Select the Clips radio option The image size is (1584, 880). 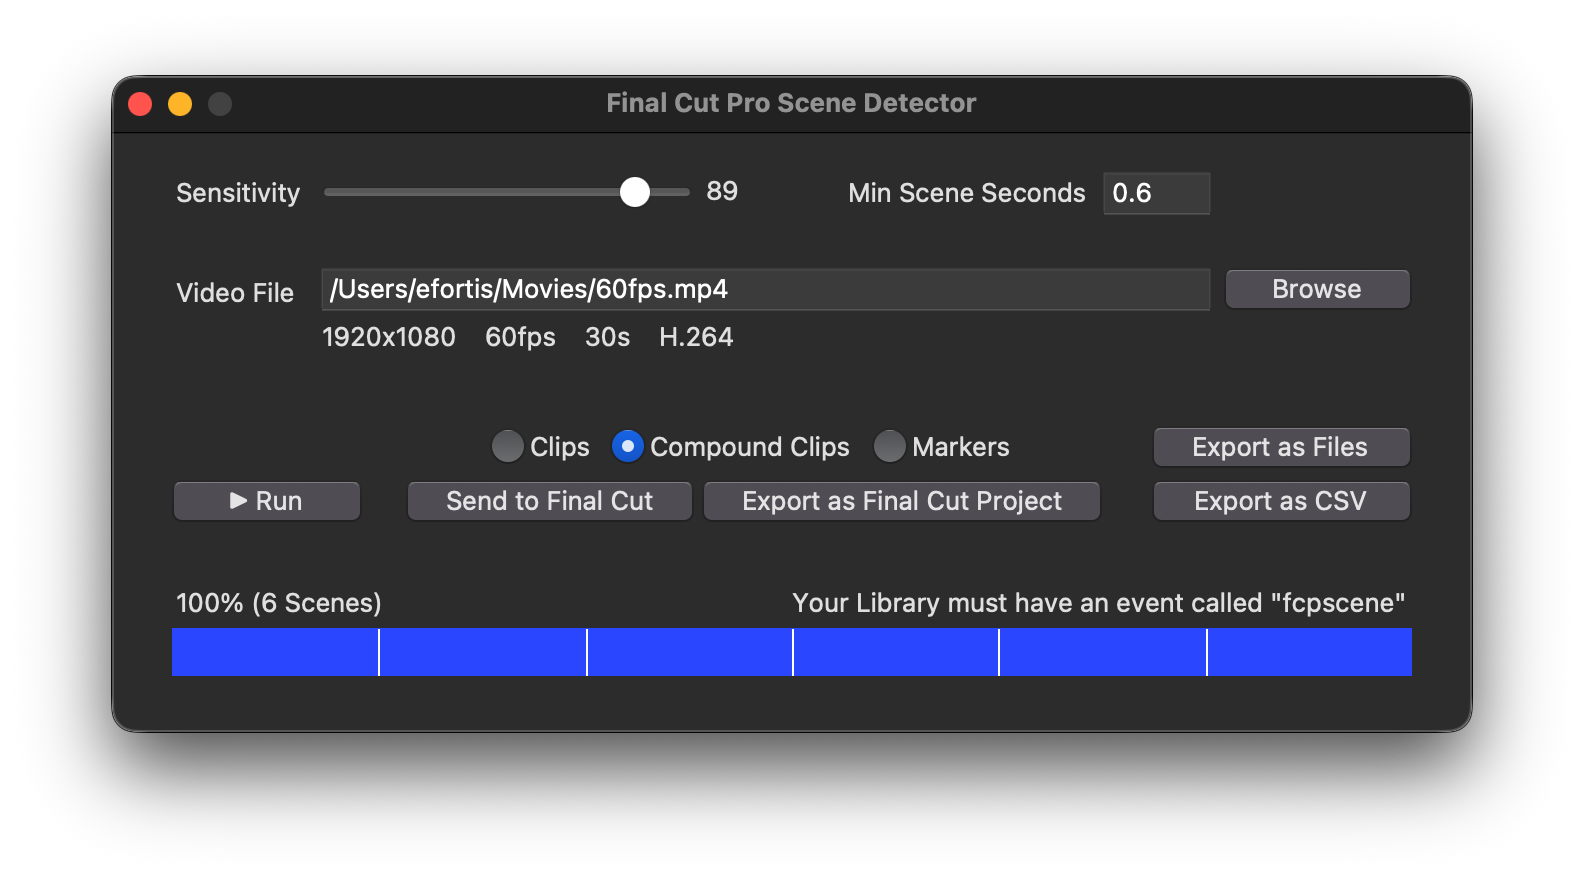tap(508, 446)
